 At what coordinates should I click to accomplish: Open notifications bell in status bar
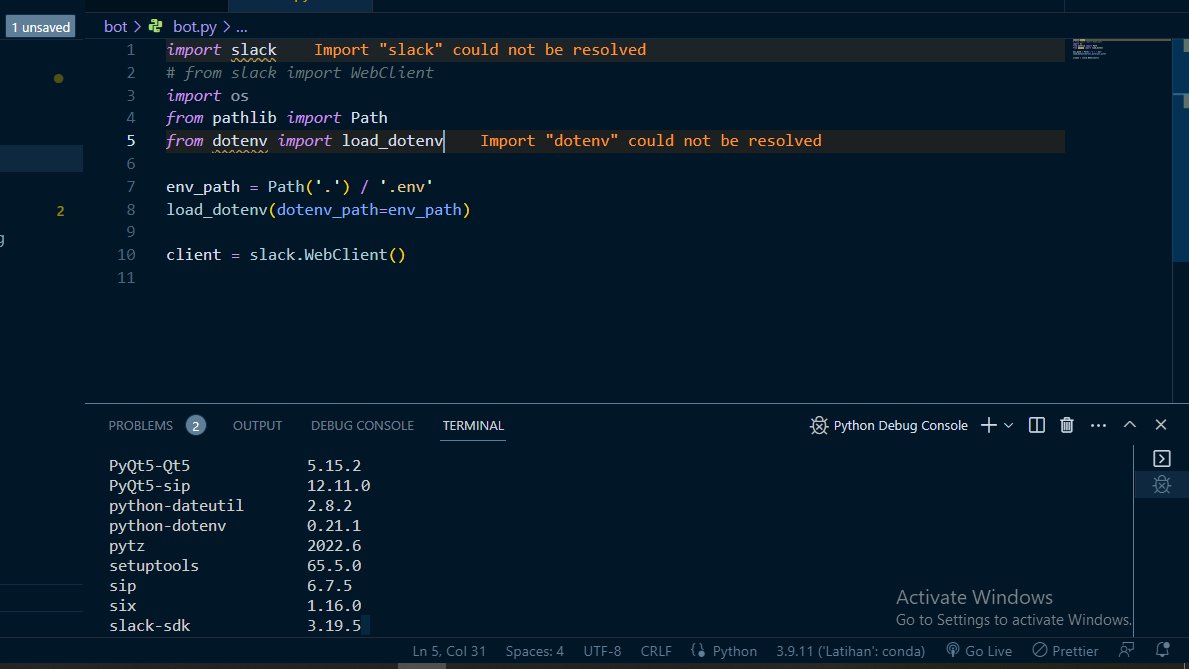point(1162,650)
